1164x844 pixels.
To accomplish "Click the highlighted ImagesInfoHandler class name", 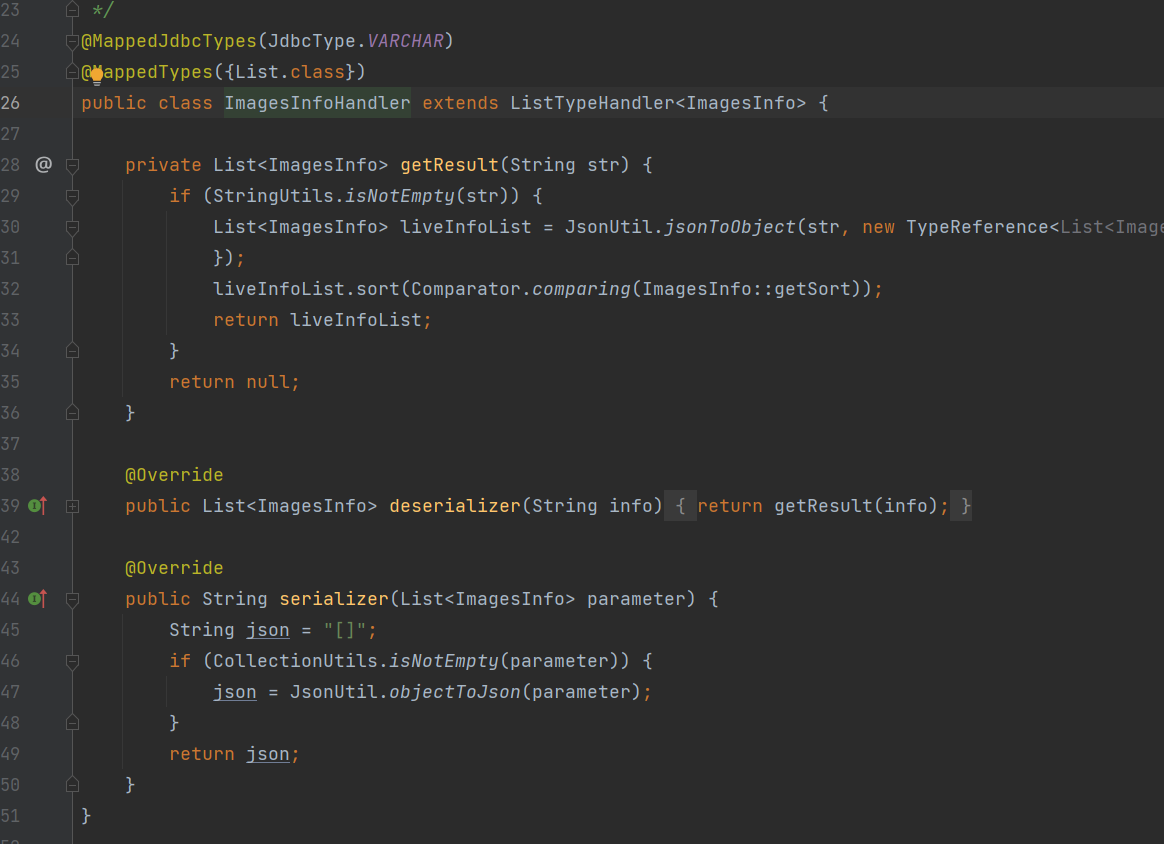I will point(317,103).
